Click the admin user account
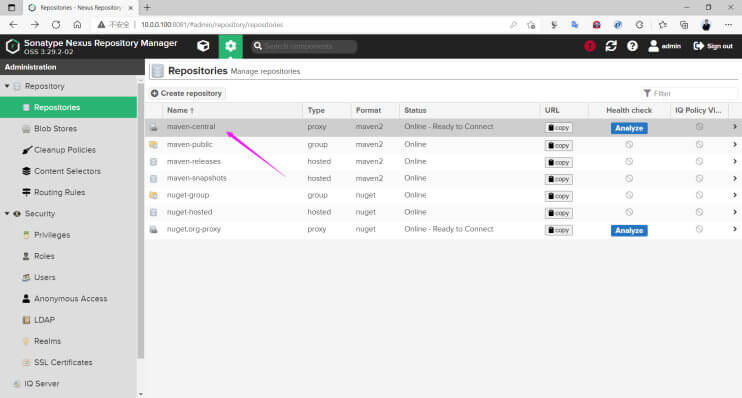 click(x=664, y=46)
